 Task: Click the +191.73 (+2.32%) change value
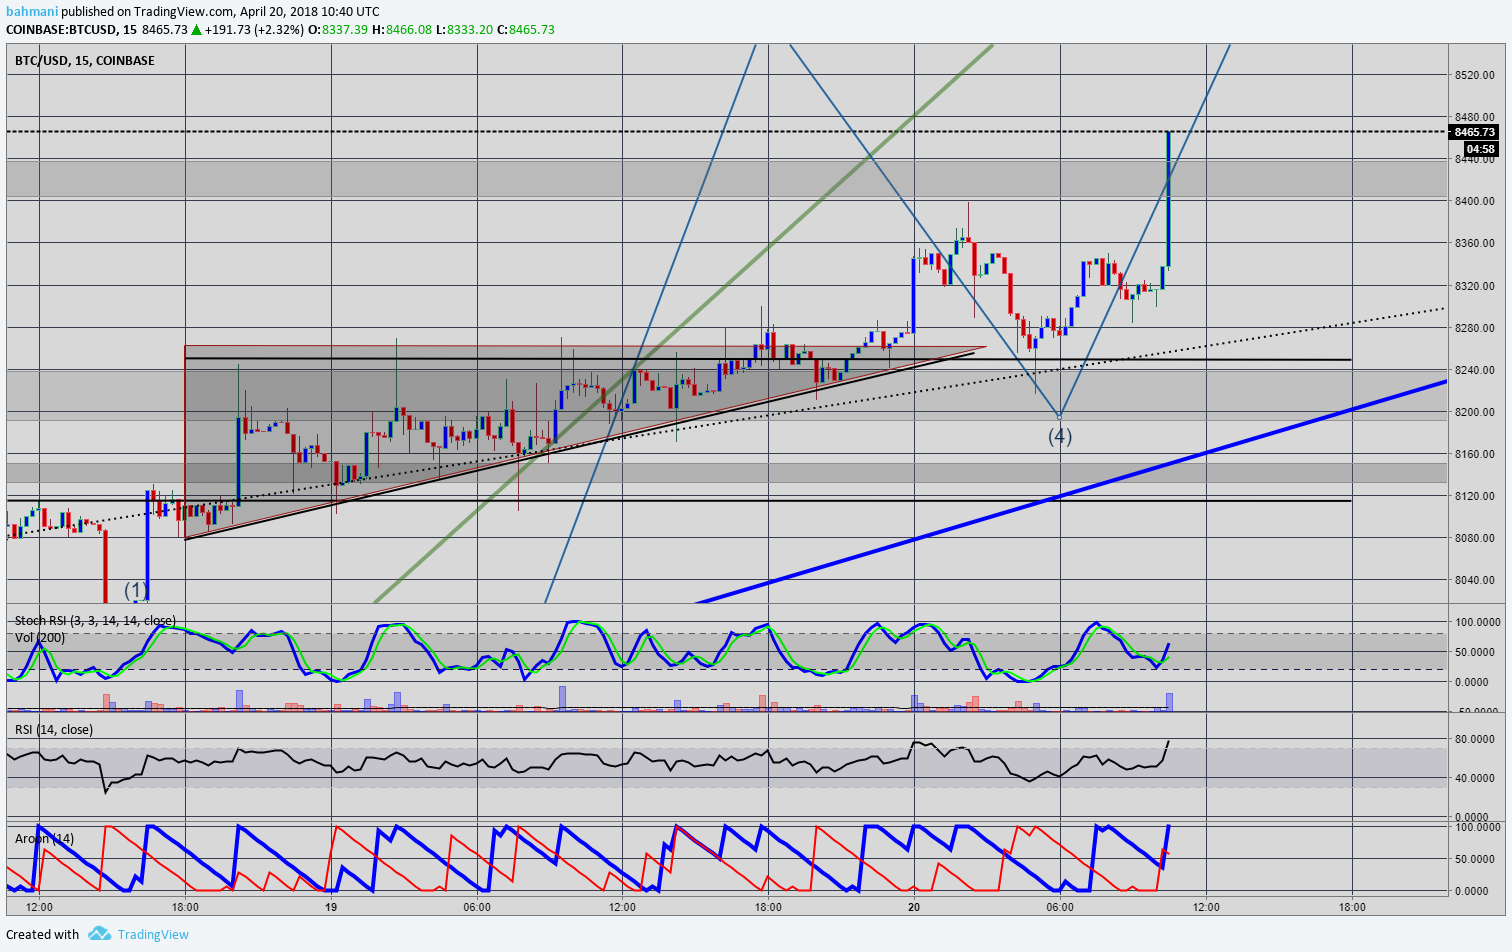[x=253, y=30]
